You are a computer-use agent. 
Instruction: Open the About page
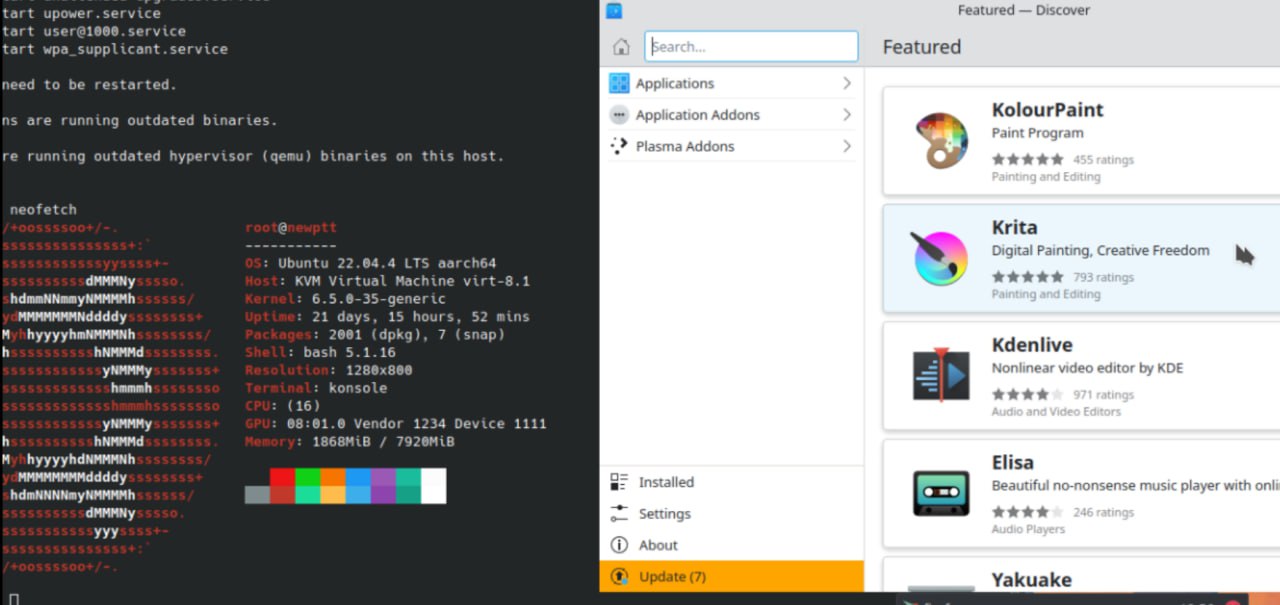coord(657,545)
